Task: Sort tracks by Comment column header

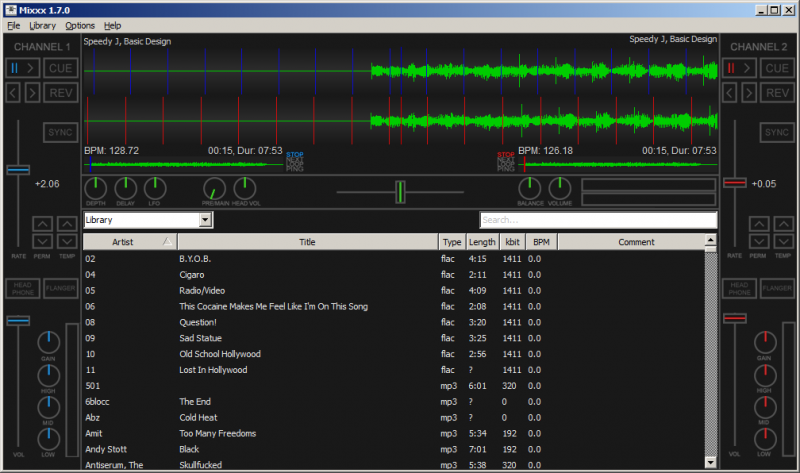Action: [632, 242]
